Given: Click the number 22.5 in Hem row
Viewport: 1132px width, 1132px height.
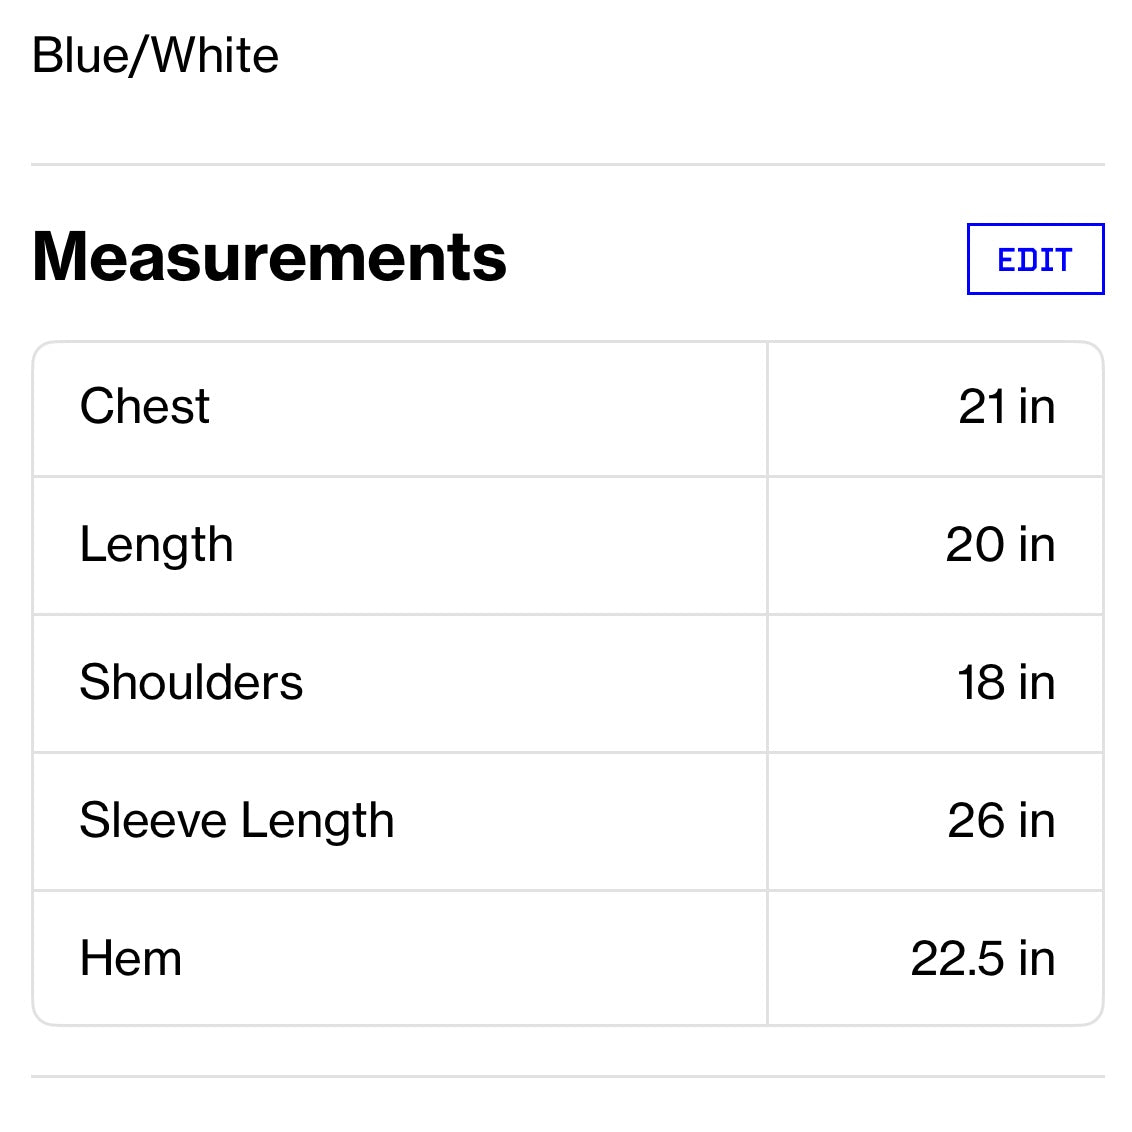Looking at the screenshot, I should pyautogui.click(x=957, y=959).
